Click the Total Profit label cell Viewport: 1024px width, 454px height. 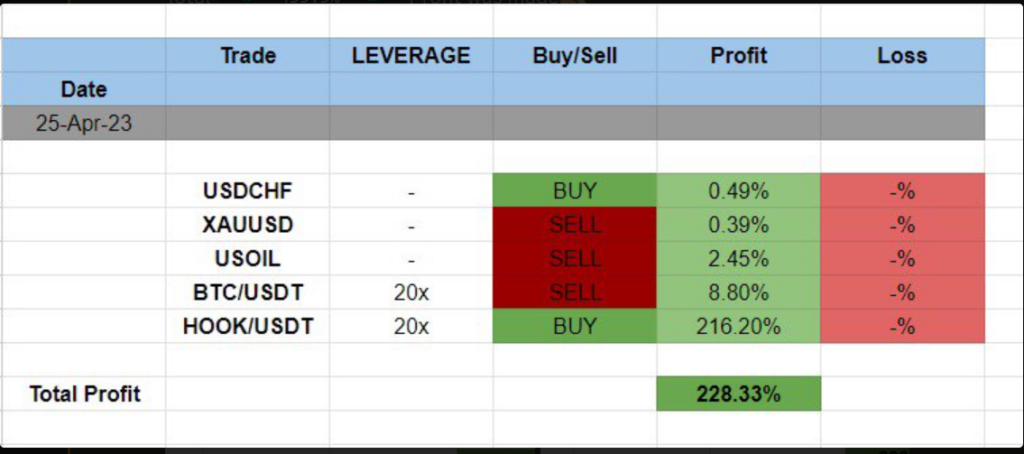(x=85, y=394)
